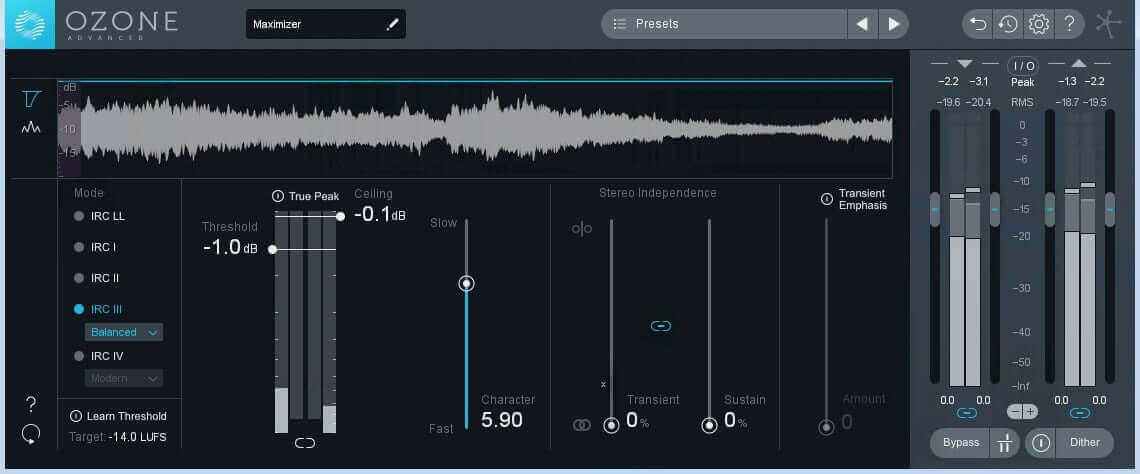Open module help question mark at bottom left
The image size is (1140, 474).
point(31,405)
